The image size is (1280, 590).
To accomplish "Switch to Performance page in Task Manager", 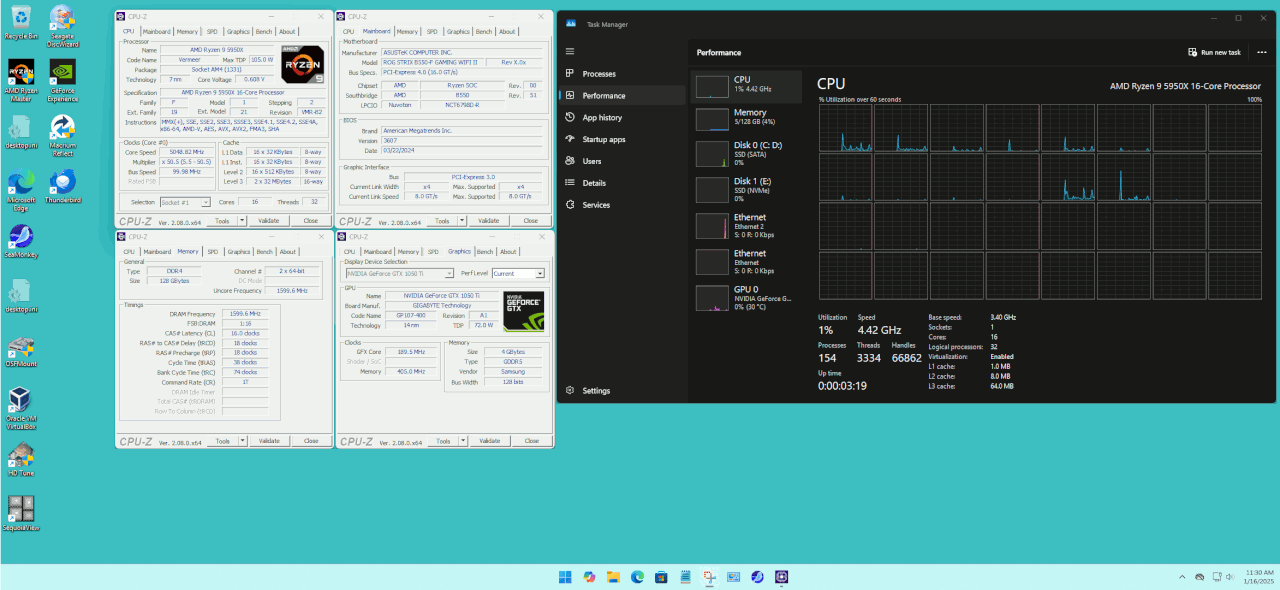I will (622, 96).
